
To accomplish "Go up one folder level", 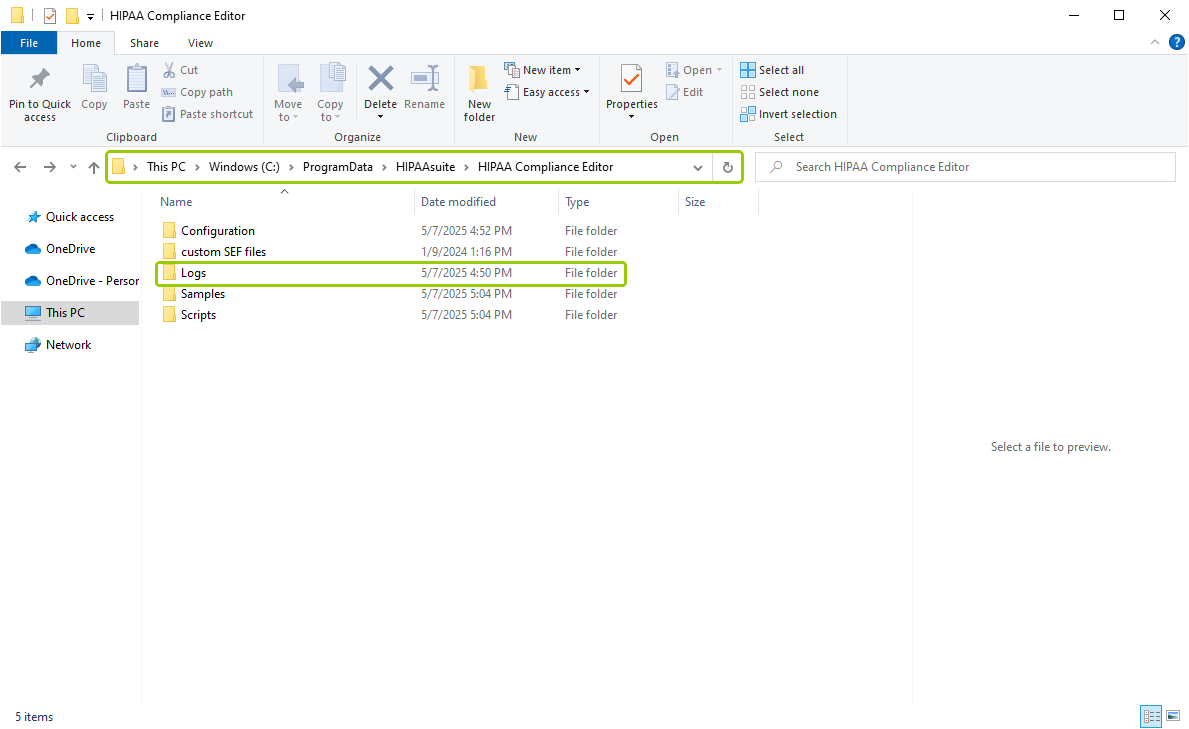I will point(93,167).
